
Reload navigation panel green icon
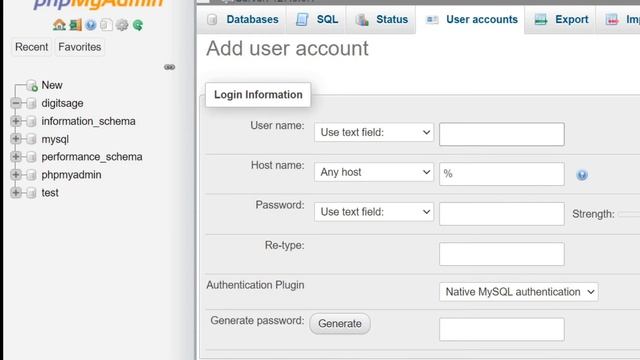(x=138, y=25)
